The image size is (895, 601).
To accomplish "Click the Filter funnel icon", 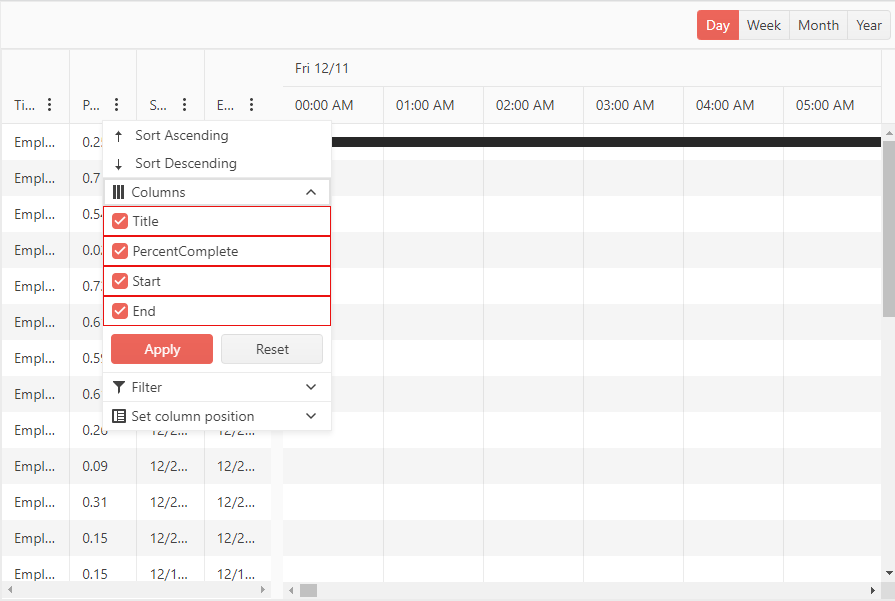I will tap(119, 387).
